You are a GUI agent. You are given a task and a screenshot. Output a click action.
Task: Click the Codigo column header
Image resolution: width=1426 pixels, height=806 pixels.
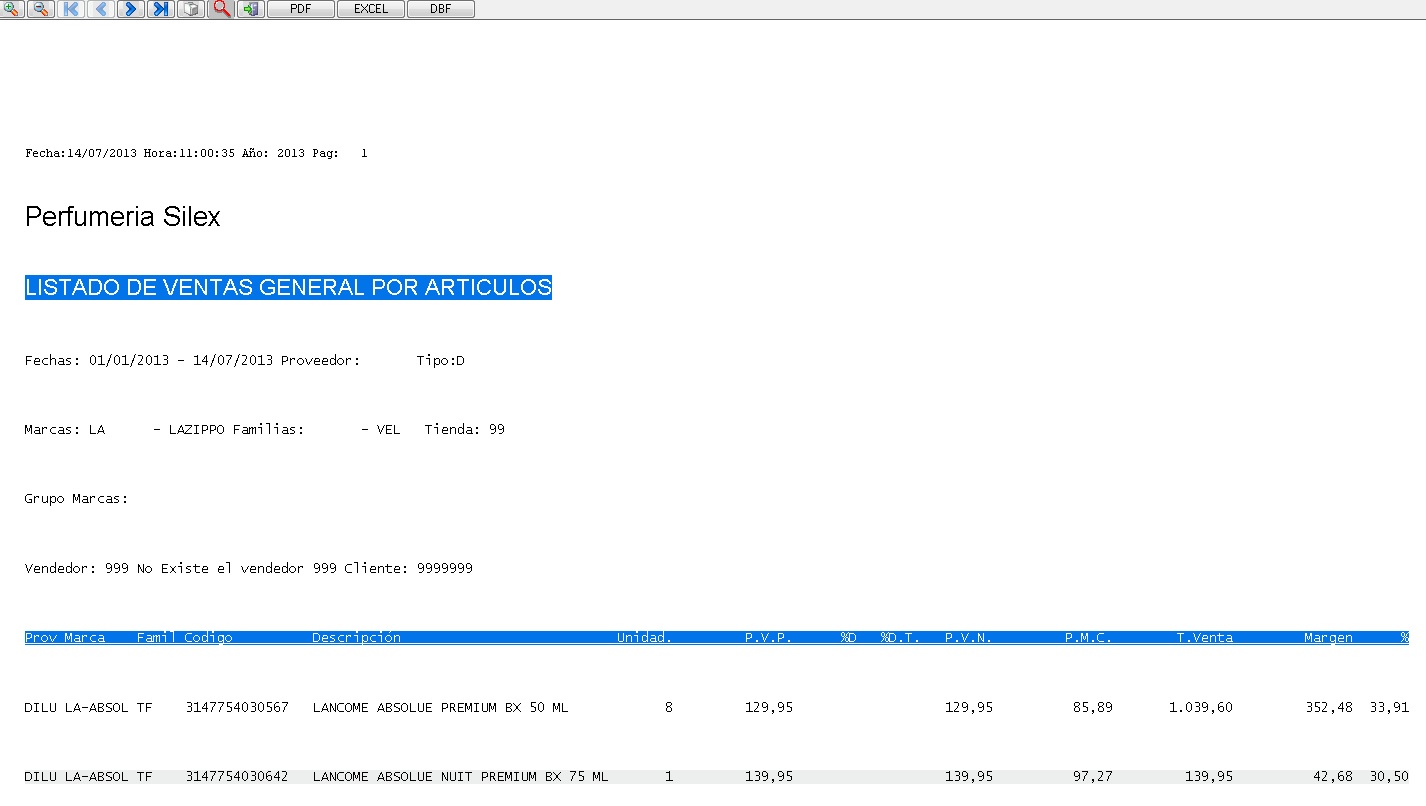pos(208,638)
